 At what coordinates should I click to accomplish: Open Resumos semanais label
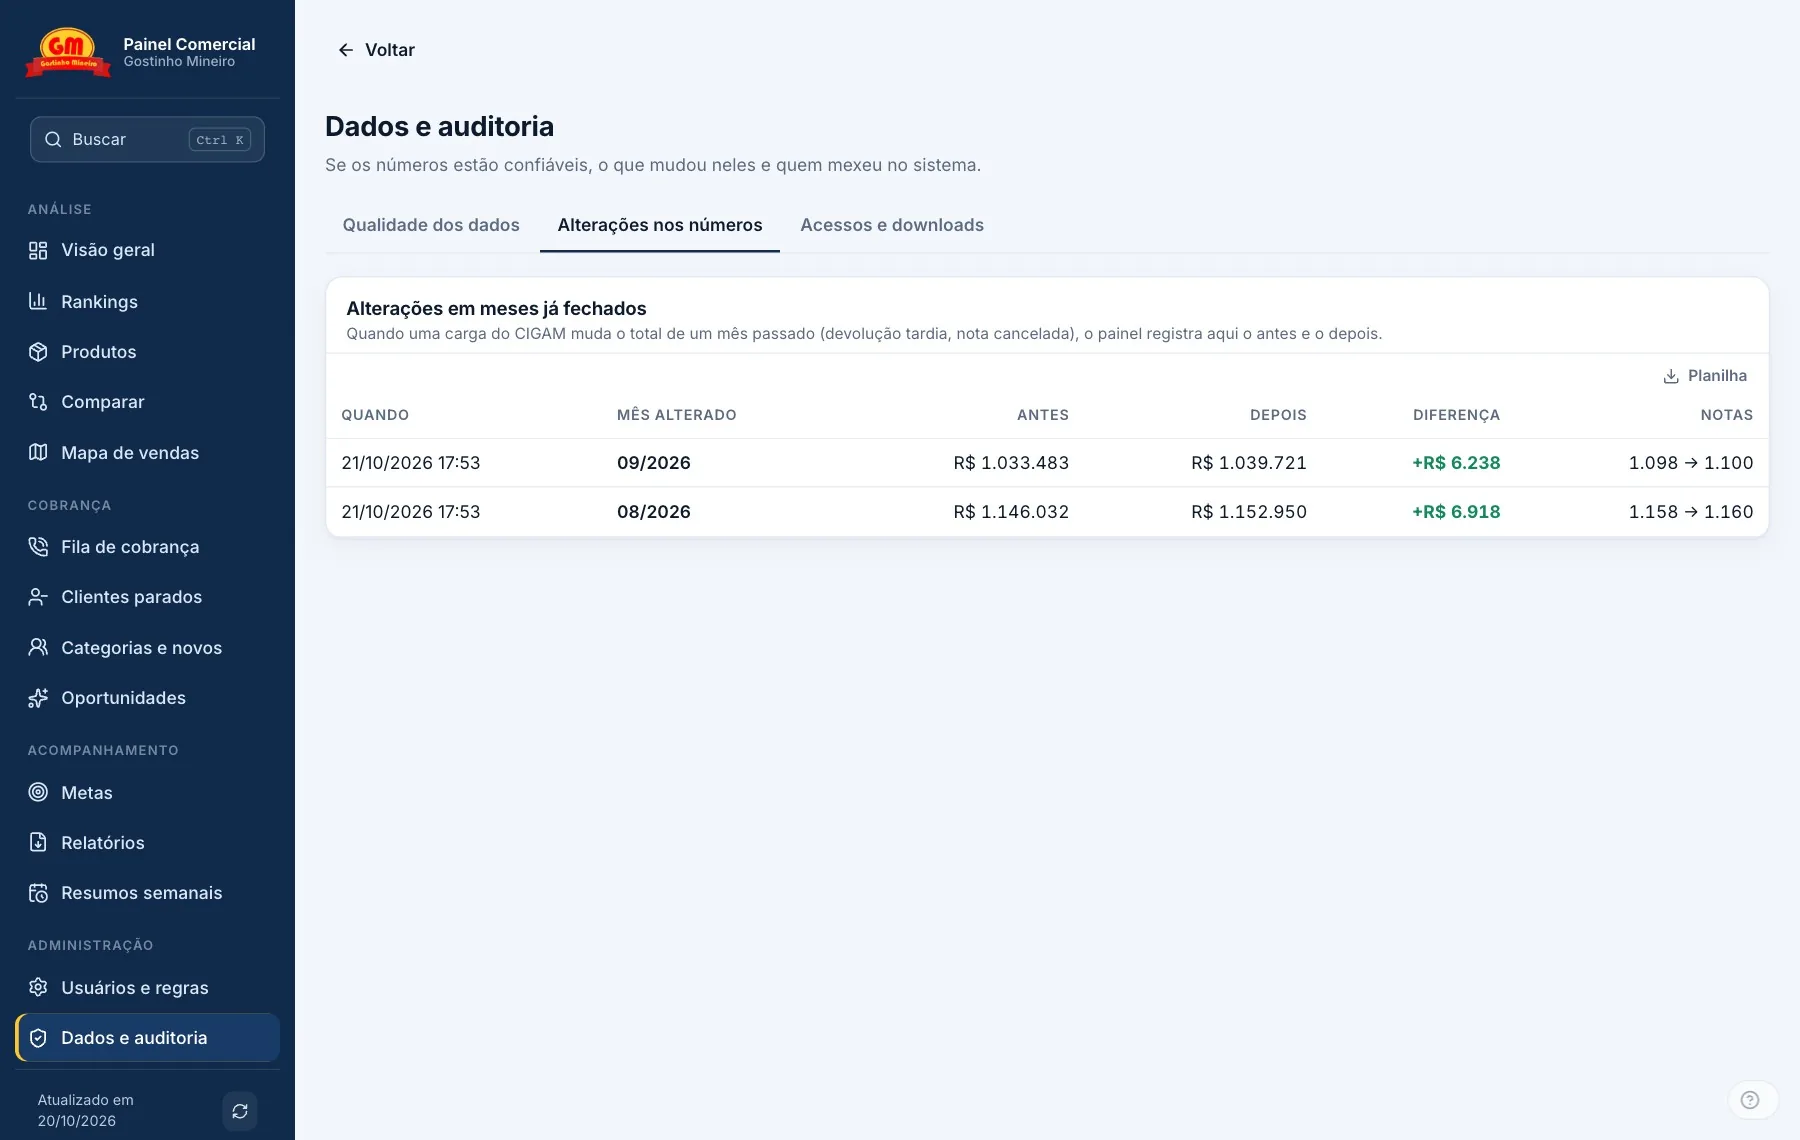[142, 893]
